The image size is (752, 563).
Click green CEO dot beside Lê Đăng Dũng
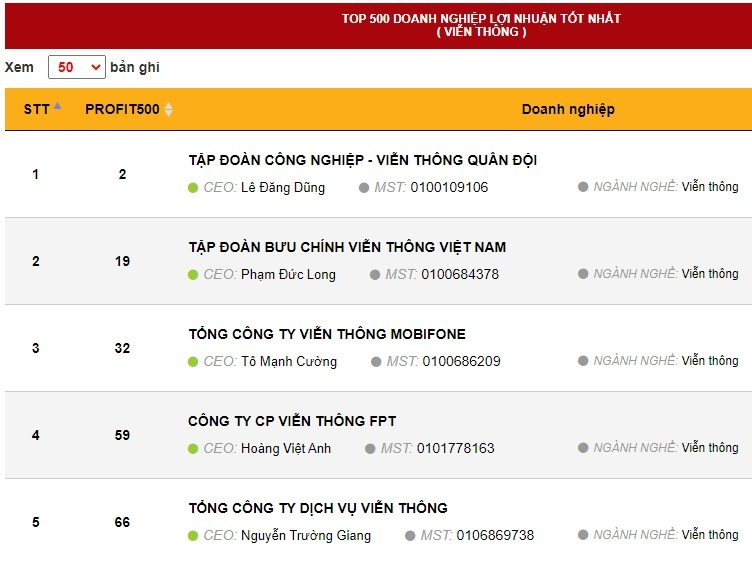click(193, 187)
